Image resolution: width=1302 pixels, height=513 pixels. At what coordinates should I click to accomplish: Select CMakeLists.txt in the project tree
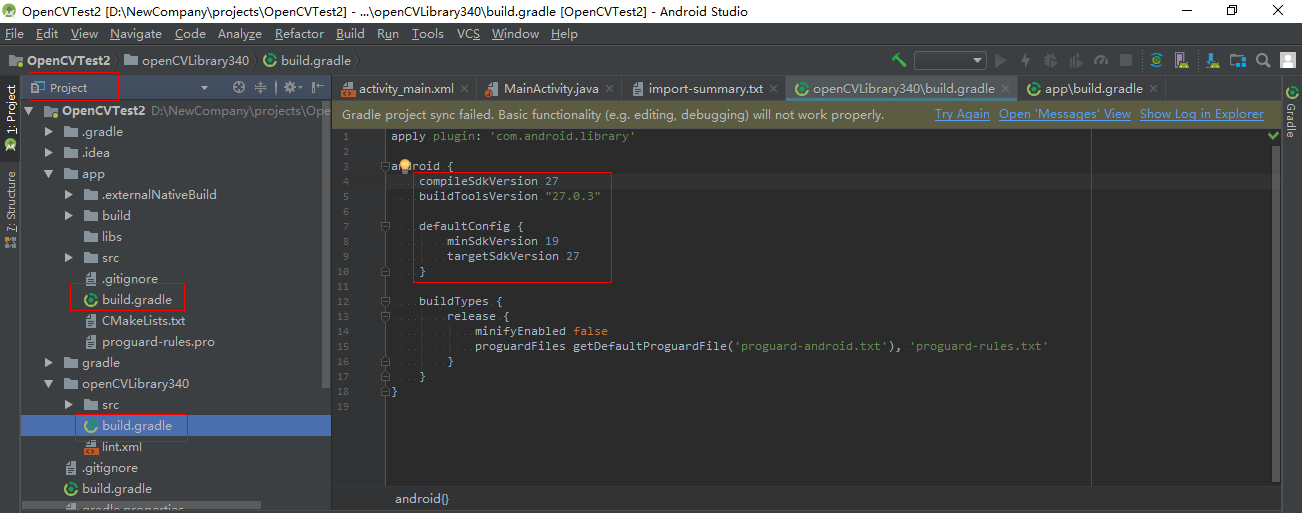(x=143, y=321)
